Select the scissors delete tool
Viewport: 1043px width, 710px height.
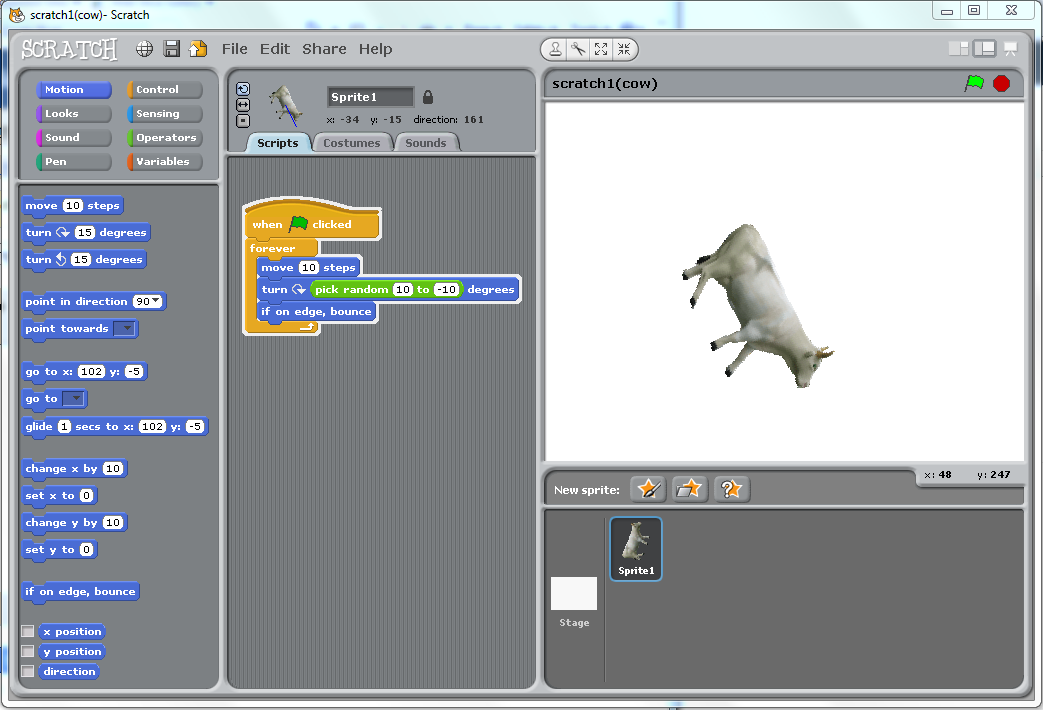pyautogui.click(x=578, y=49)
